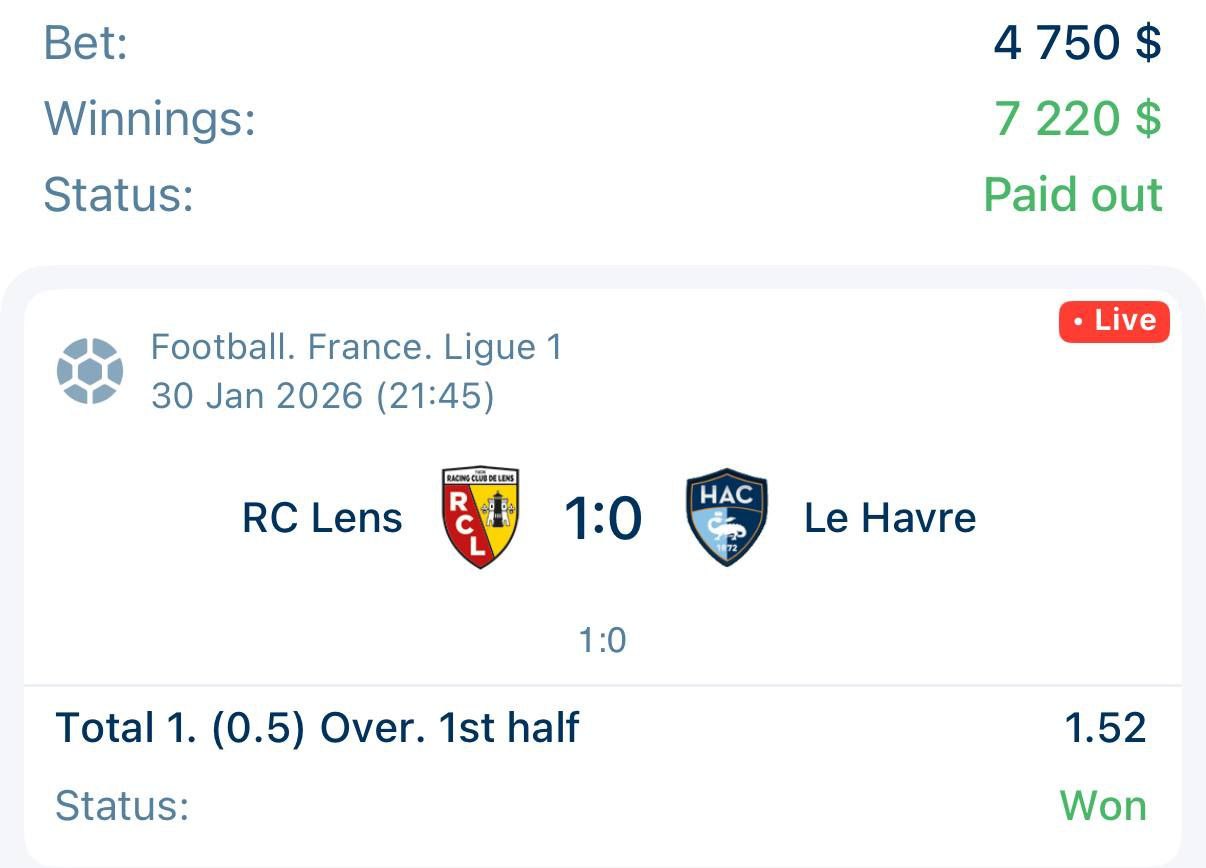Click the match date 30 Jan 2026
The height and width of the screenshot is (868, 1206).
pos(322,396)
